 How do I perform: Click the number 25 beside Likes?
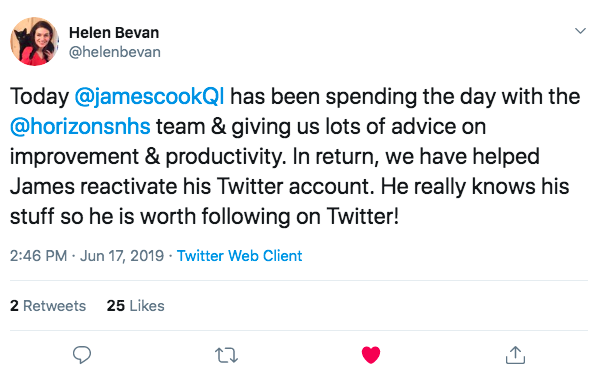tap(116, 306)
